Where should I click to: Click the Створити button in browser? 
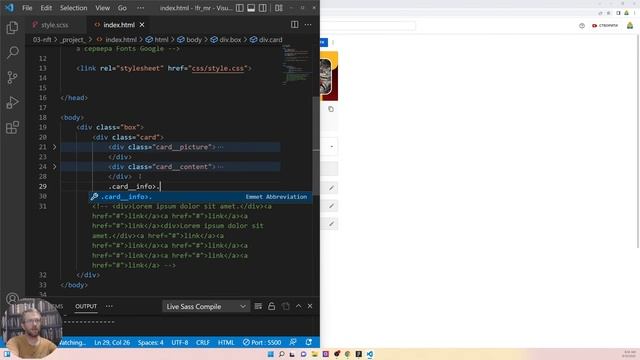click(605, 25)
